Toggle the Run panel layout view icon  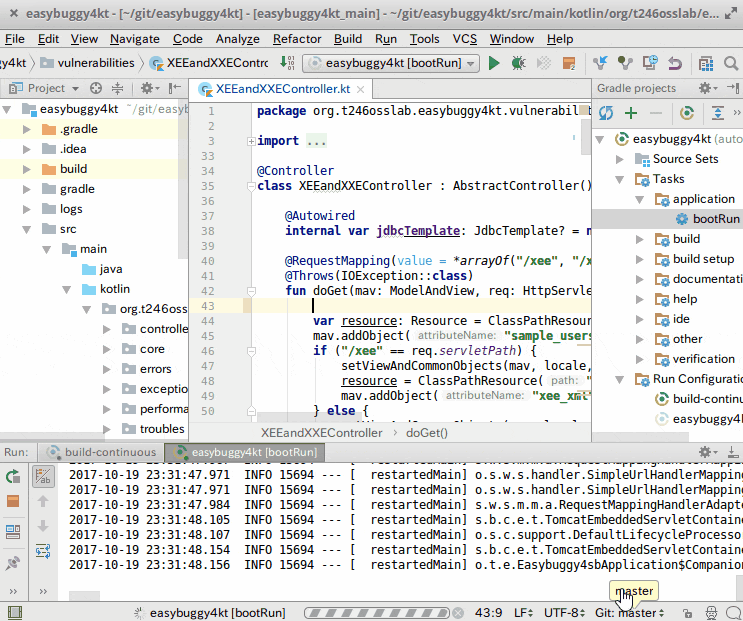pos(13,532)
